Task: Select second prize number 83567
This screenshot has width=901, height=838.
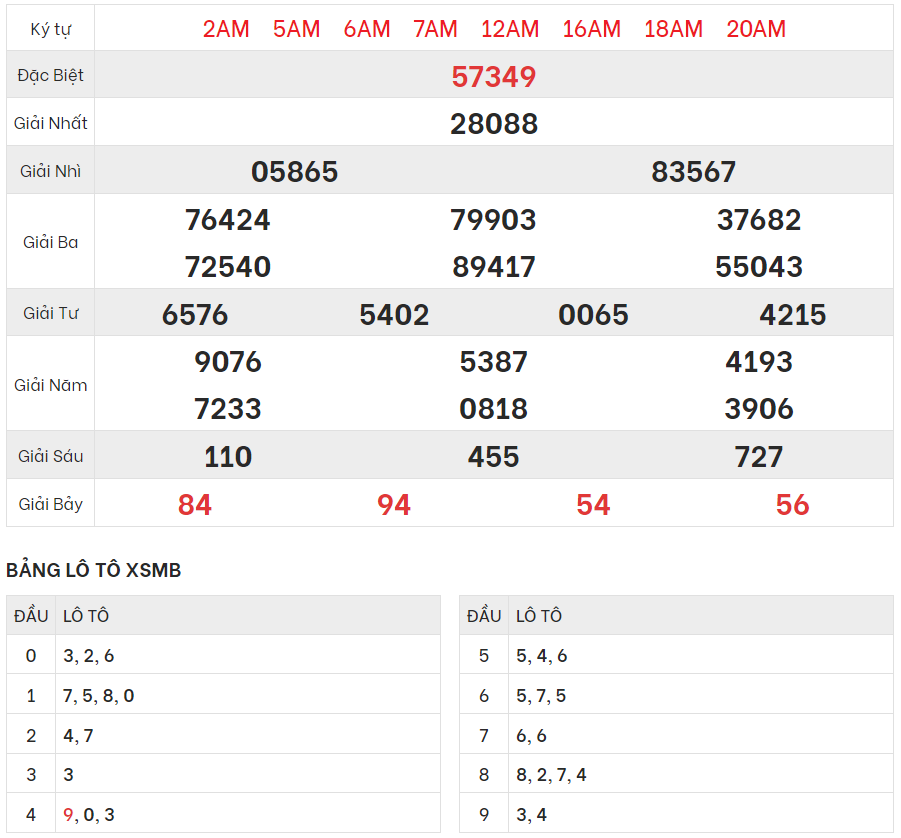Action: pos(694,172)
